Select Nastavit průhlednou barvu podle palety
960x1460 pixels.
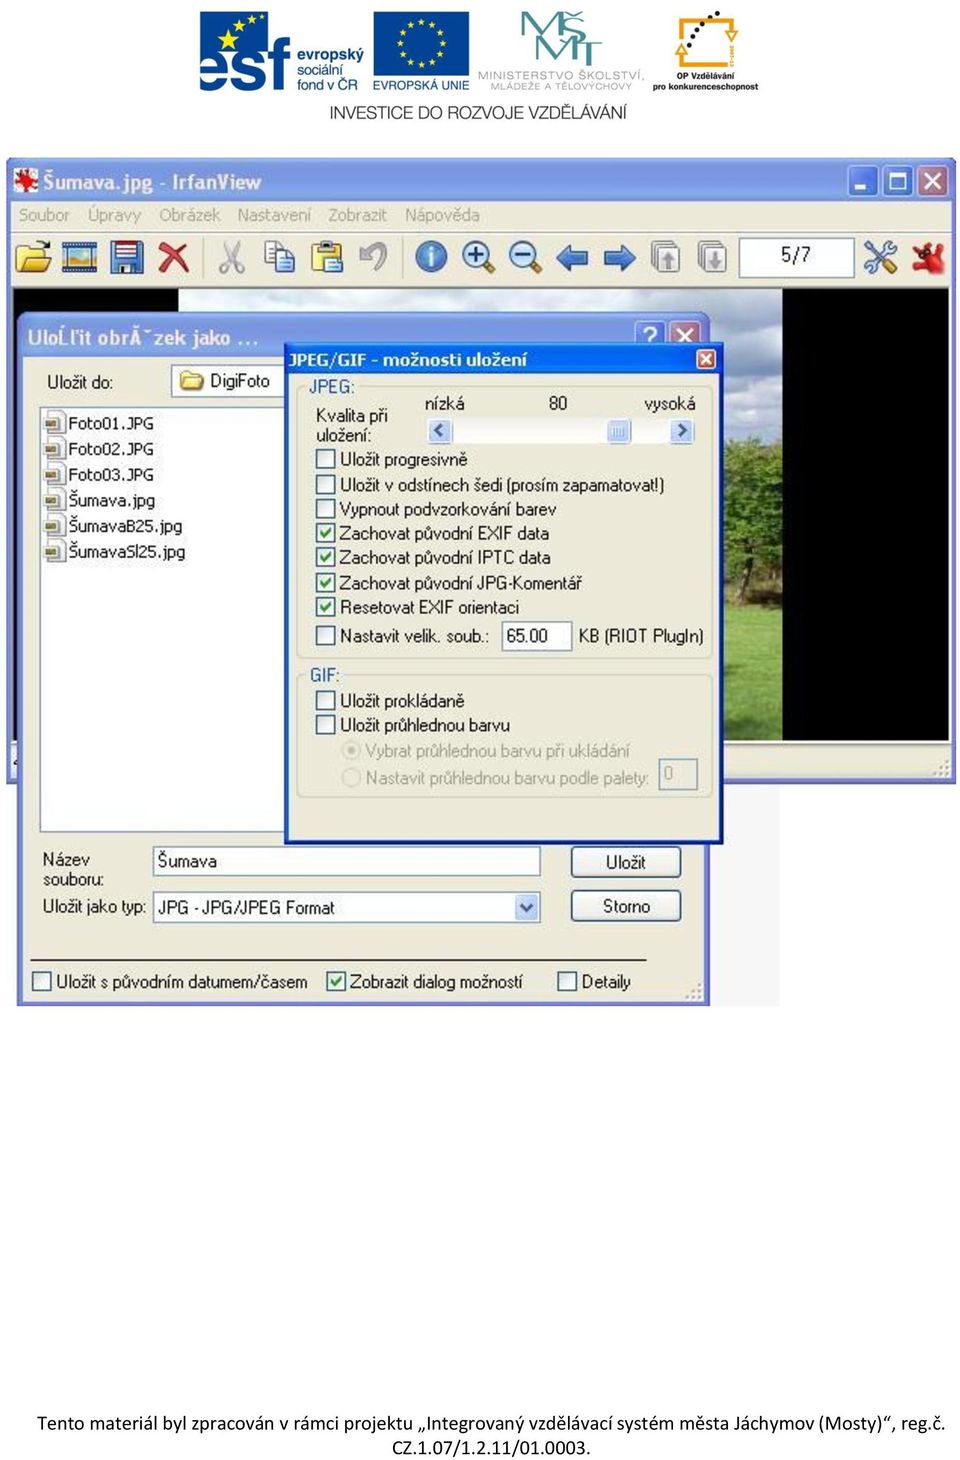pos(351,777)
